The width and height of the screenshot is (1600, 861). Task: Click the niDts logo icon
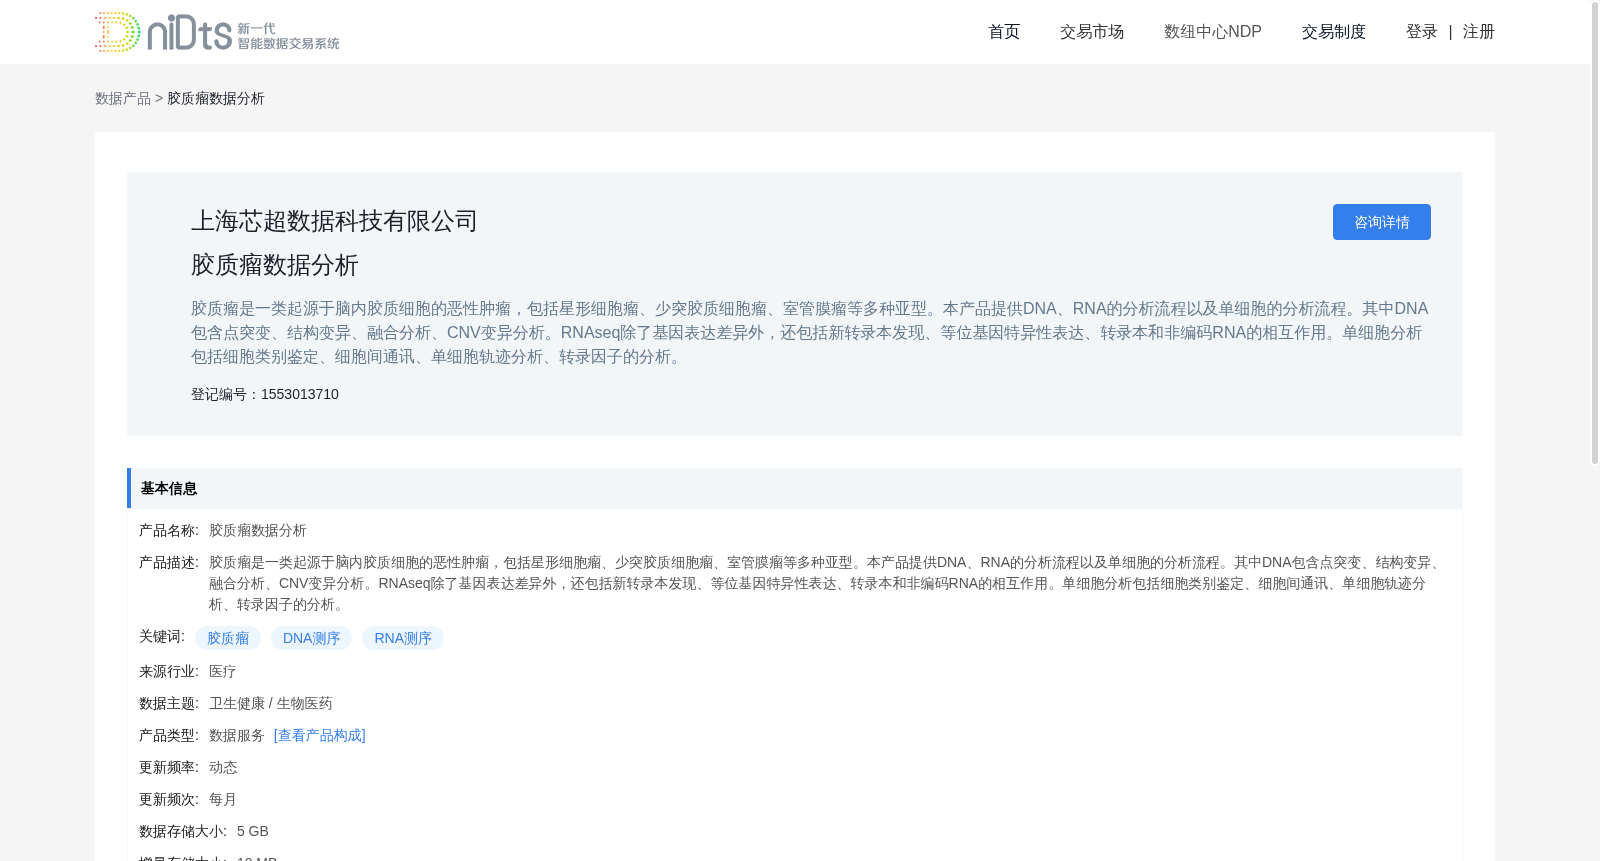point(217,32)
